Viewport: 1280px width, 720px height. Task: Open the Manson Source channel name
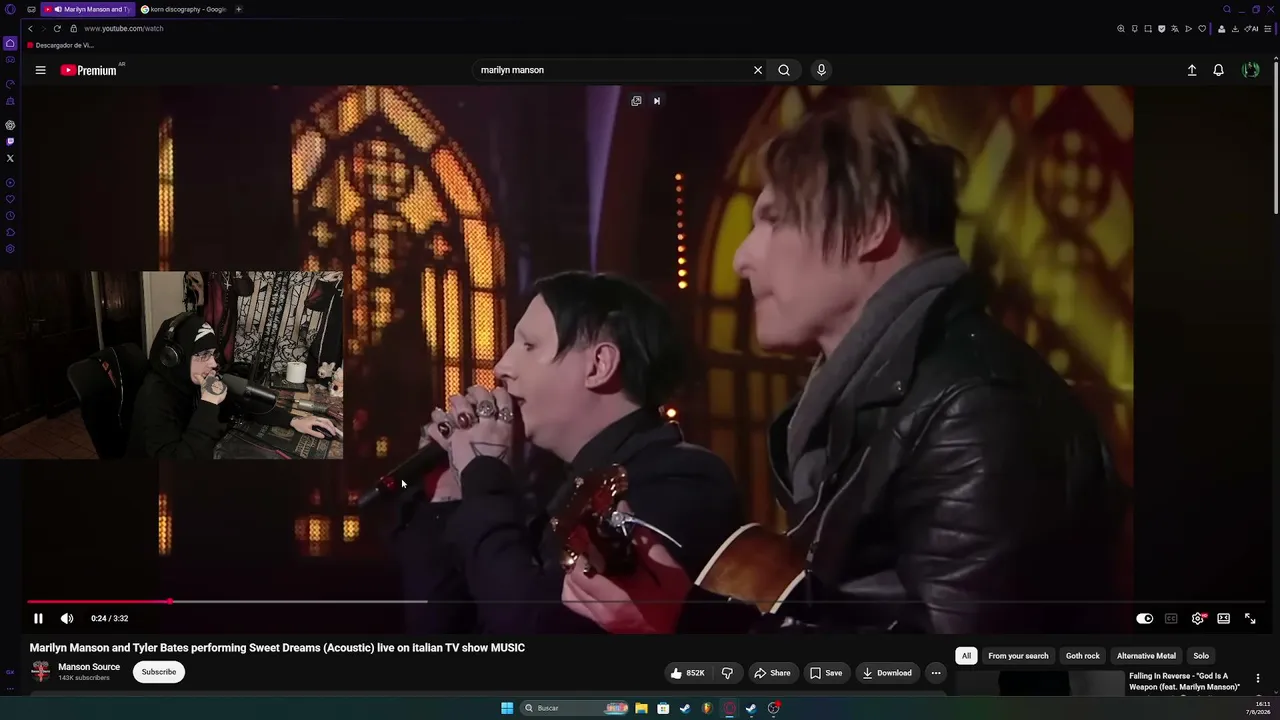click(89, 667)
